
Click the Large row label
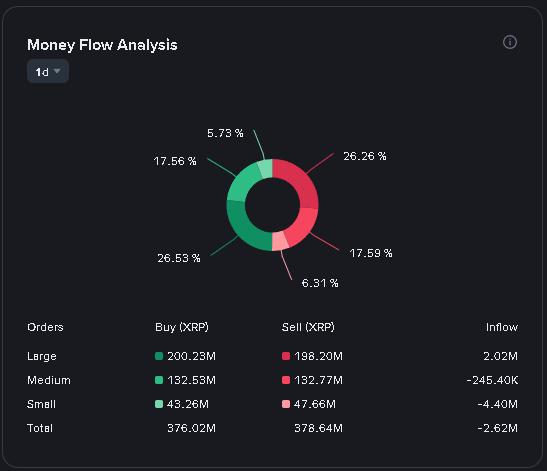42,356
